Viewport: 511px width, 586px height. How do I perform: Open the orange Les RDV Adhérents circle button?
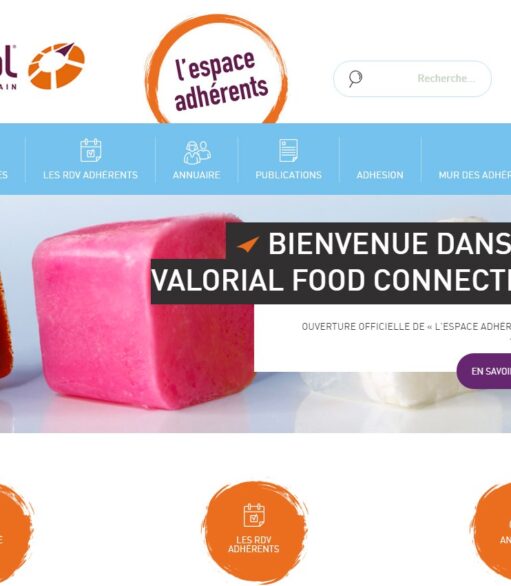coord(254,532)
